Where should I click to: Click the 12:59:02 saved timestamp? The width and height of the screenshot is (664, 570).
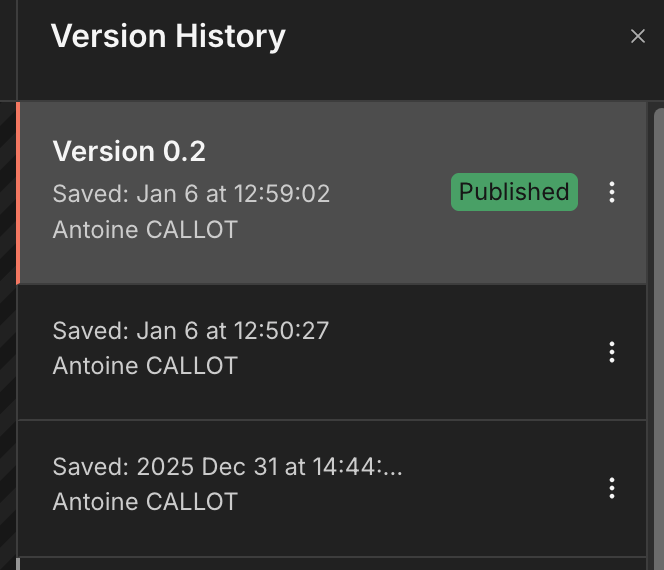[191, 193]
